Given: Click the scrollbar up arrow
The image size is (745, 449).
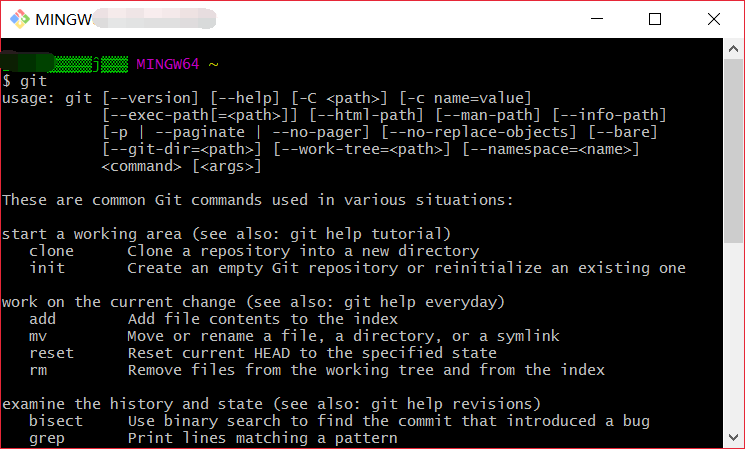Looking at the screenshot, I should coord(733,48).
